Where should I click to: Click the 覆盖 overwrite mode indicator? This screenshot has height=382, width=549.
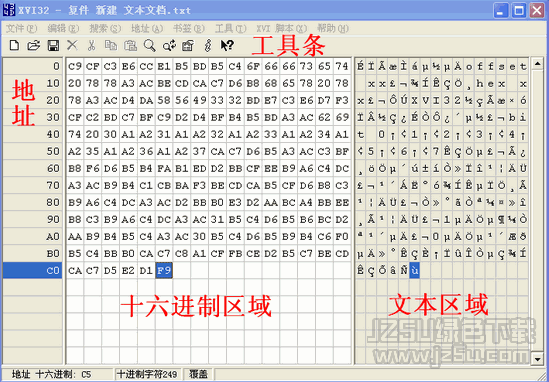pos(199,374)
